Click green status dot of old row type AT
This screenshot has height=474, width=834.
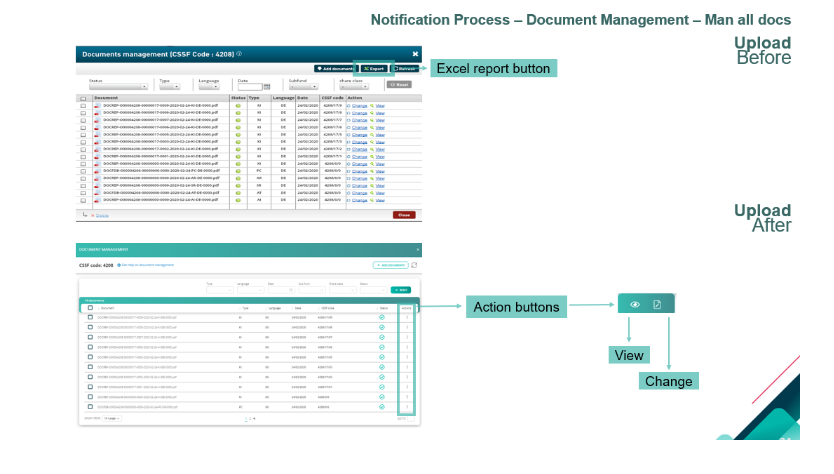click(238, 193)
